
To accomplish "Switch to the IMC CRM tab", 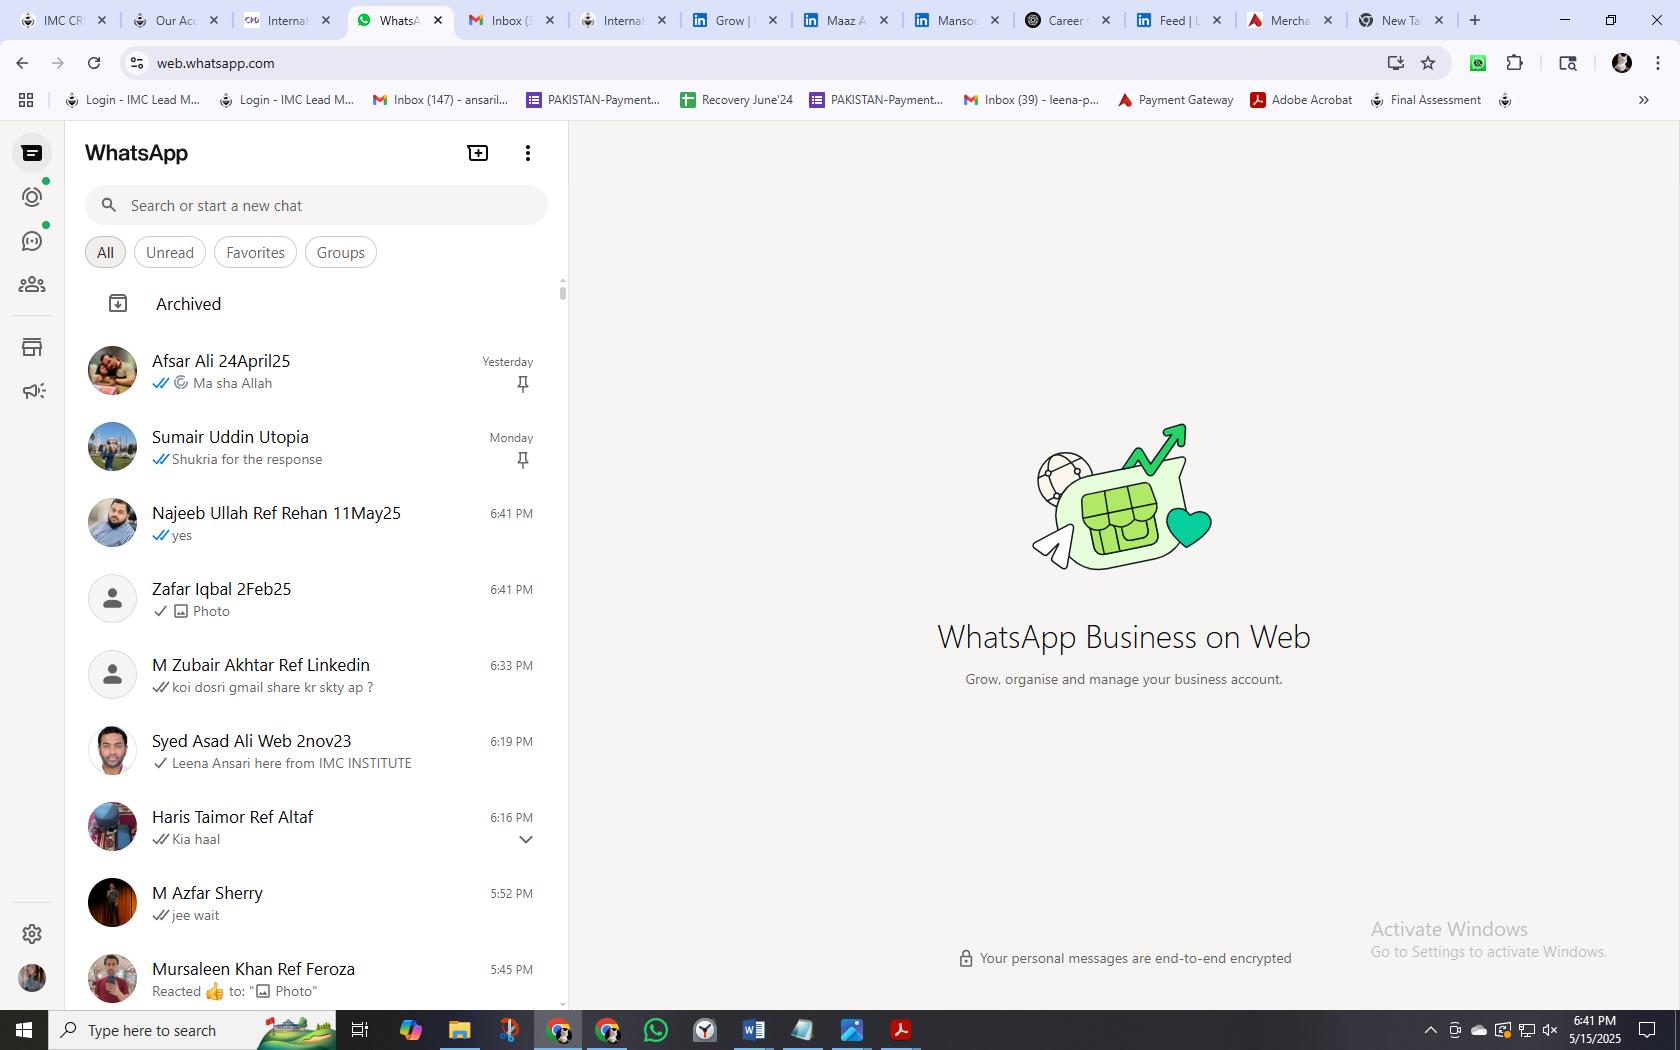I will (x=62, y=20).
